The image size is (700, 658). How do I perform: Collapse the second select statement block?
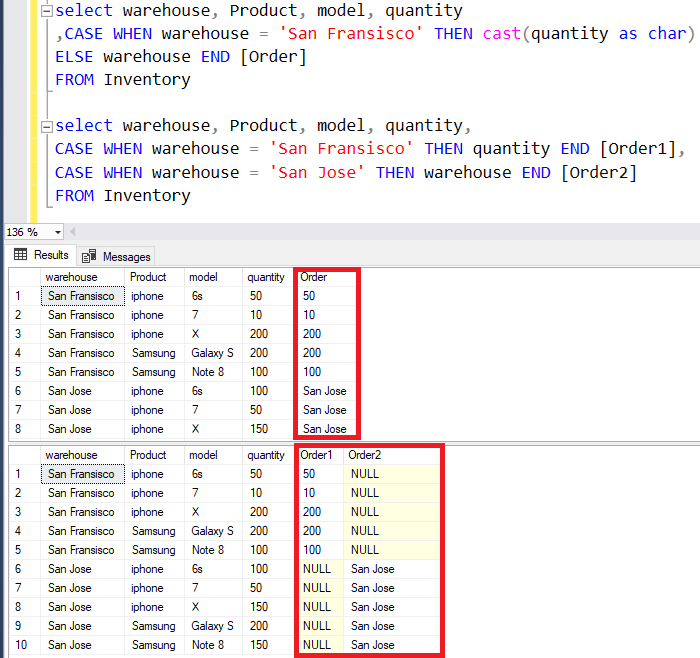pos(46,127)
